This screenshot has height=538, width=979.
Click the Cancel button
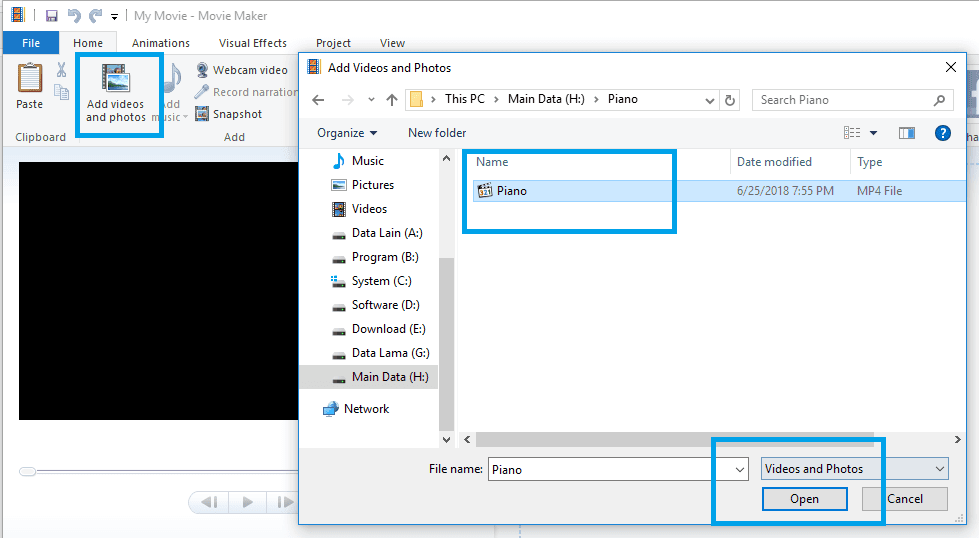tap(905, 499)
